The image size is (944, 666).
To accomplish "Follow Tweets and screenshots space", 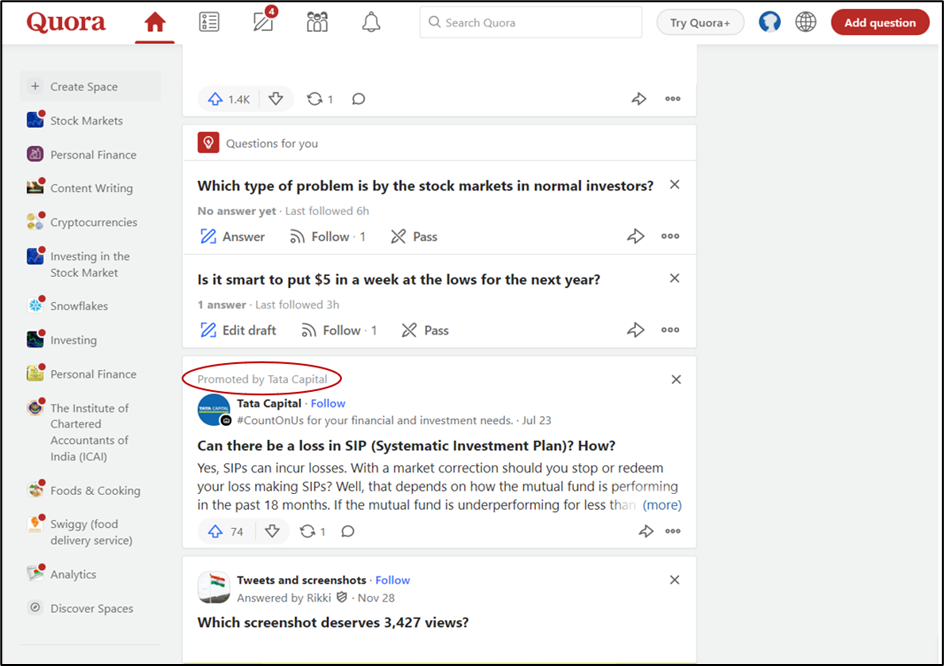I will click(x=393, y=580).
